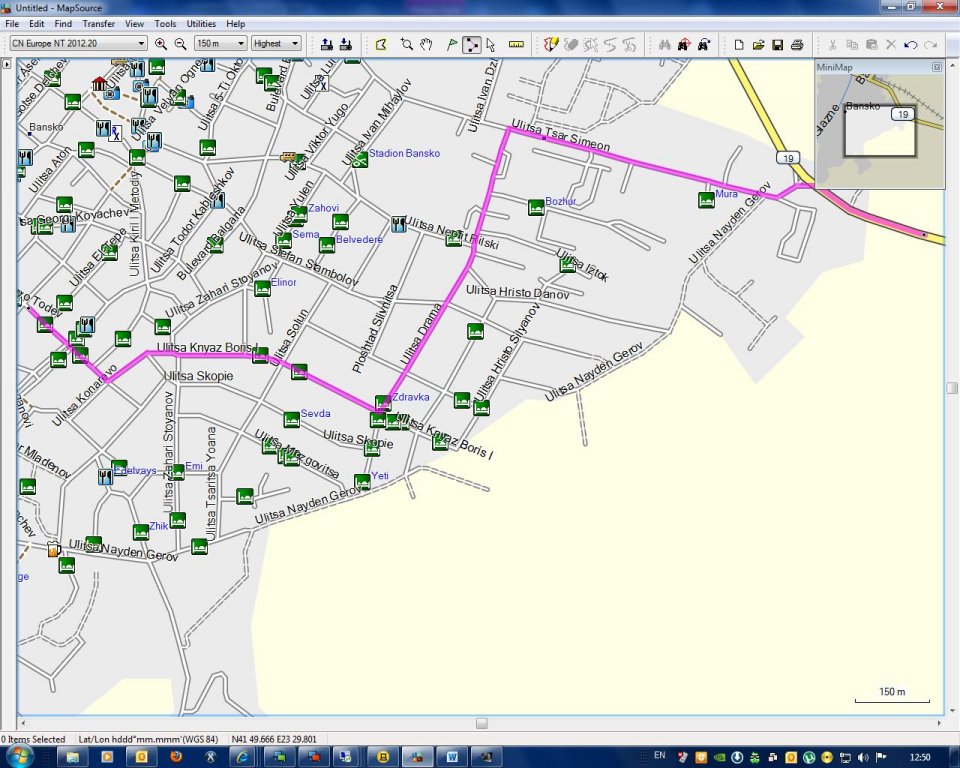This screenshot has width=960, height=768.
Task: Click the Elinor lodging marker
Action: pyautogui.click(x=262, y=288)
